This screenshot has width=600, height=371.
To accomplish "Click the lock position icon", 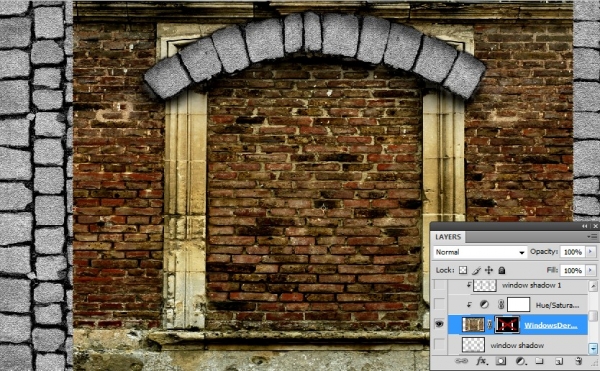I will pos(489,270).
